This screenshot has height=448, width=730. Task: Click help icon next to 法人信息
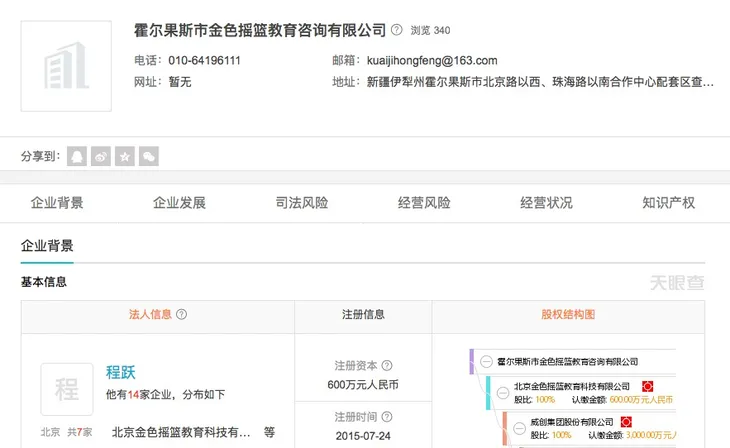[x=181, y=314]
